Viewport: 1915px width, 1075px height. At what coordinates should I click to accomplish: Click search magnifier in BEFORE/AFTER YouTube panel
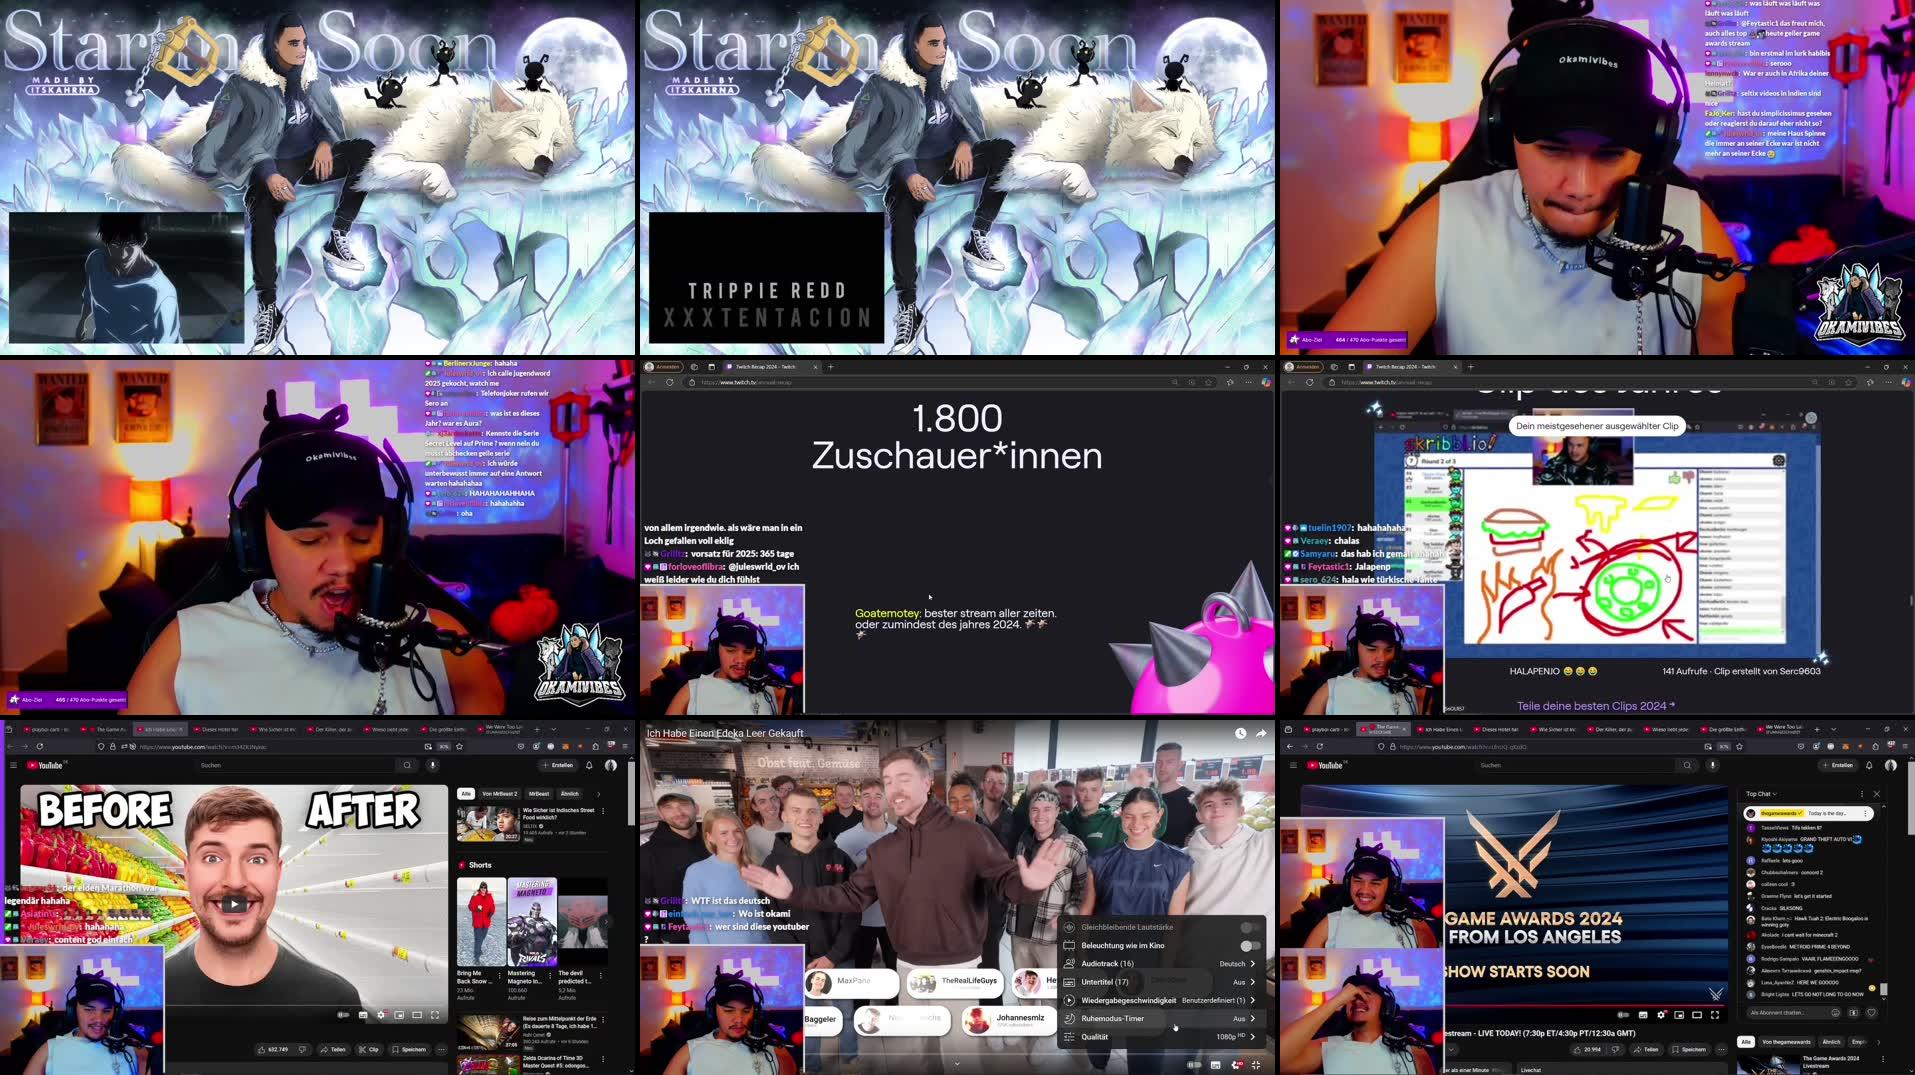(x=407, y=765)
